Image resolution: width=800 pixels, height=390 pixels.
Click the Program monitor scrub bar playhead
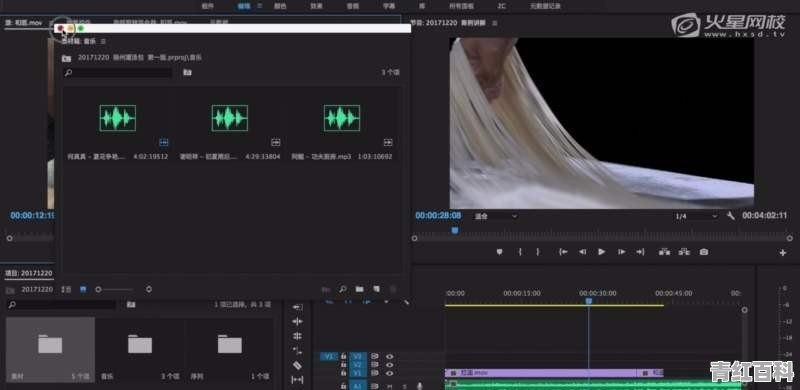coord(455,231)
